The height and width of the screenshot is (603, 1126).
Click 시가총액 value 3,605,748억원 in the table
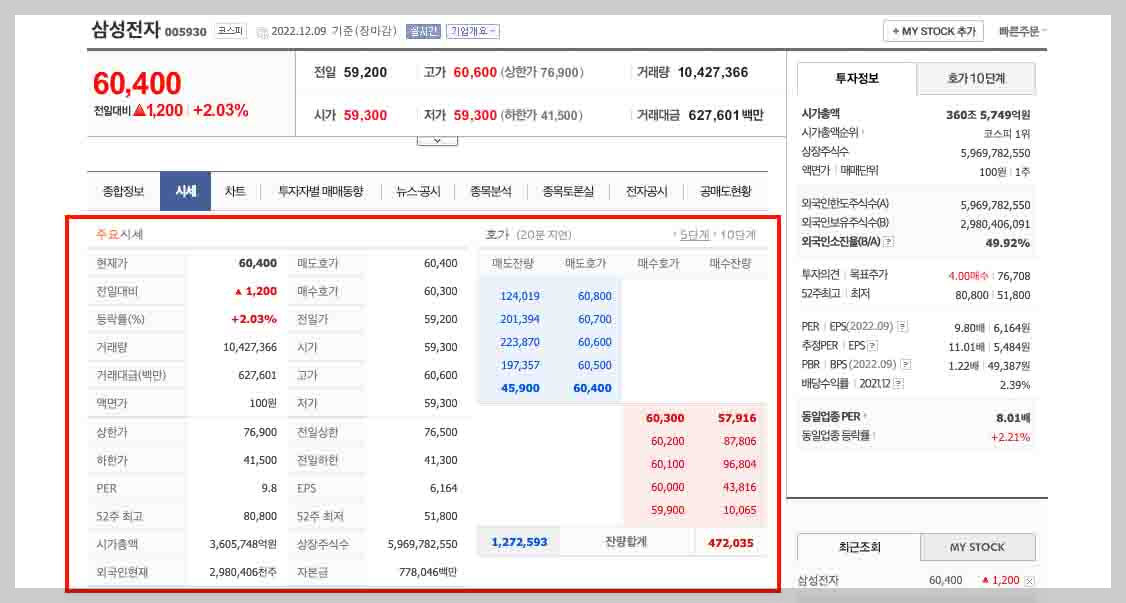coord(243,544)
